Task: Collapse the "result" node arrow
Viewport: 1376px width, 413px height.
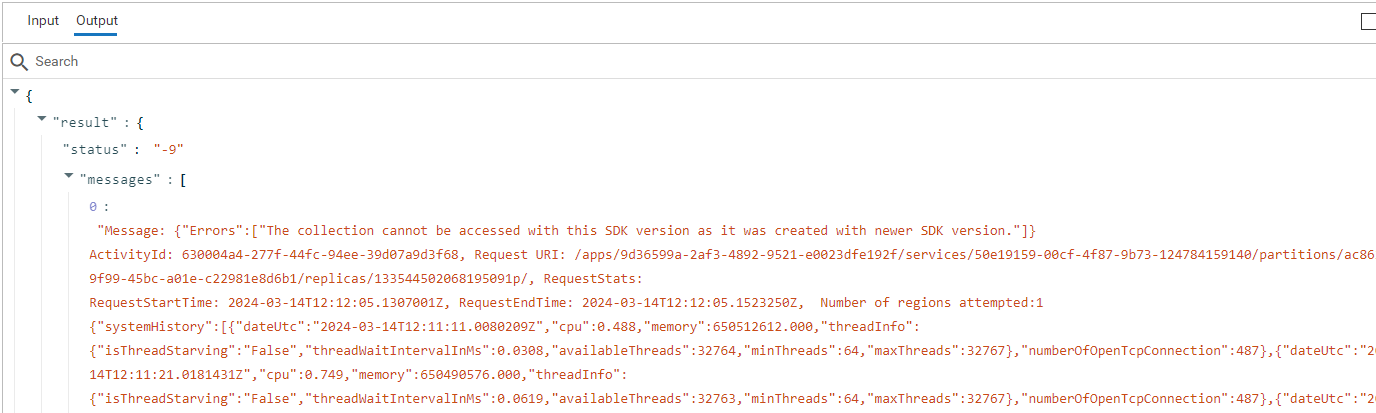Action: [x=41, y=119]
